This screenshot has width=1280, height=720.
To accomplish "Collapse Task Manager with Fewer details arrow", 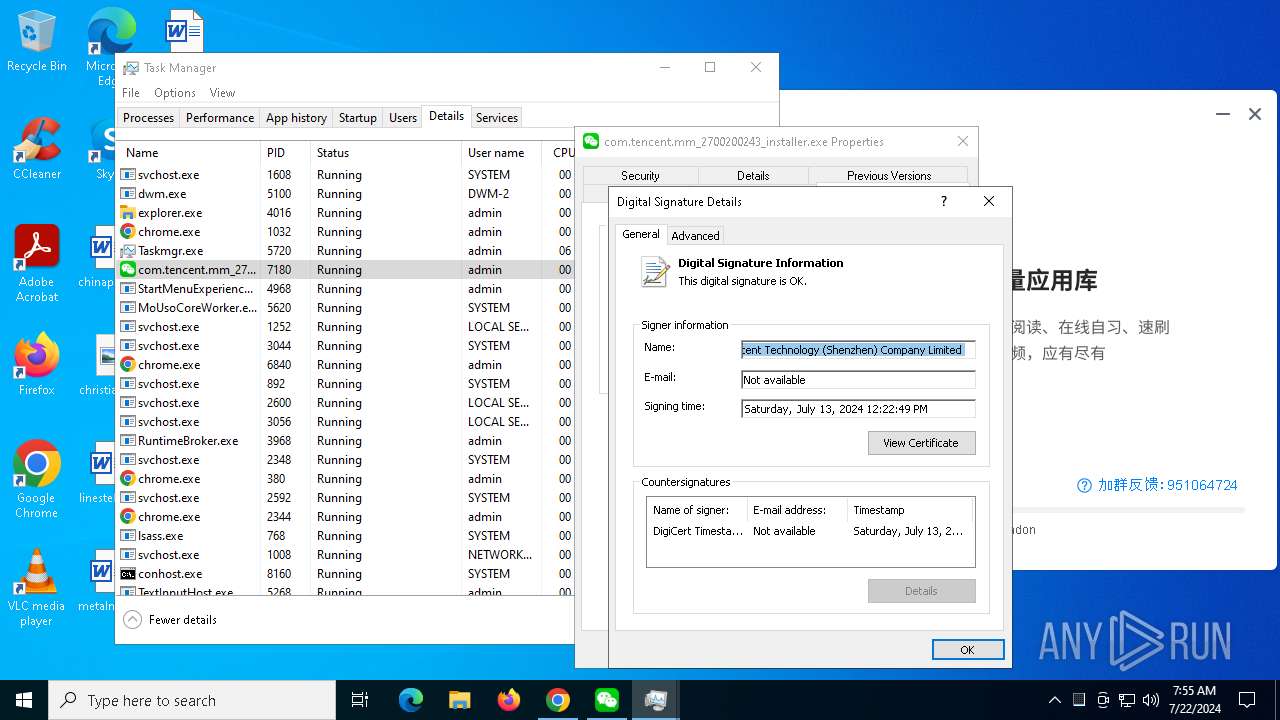I will pyautogui.click(x=132, y=620).
